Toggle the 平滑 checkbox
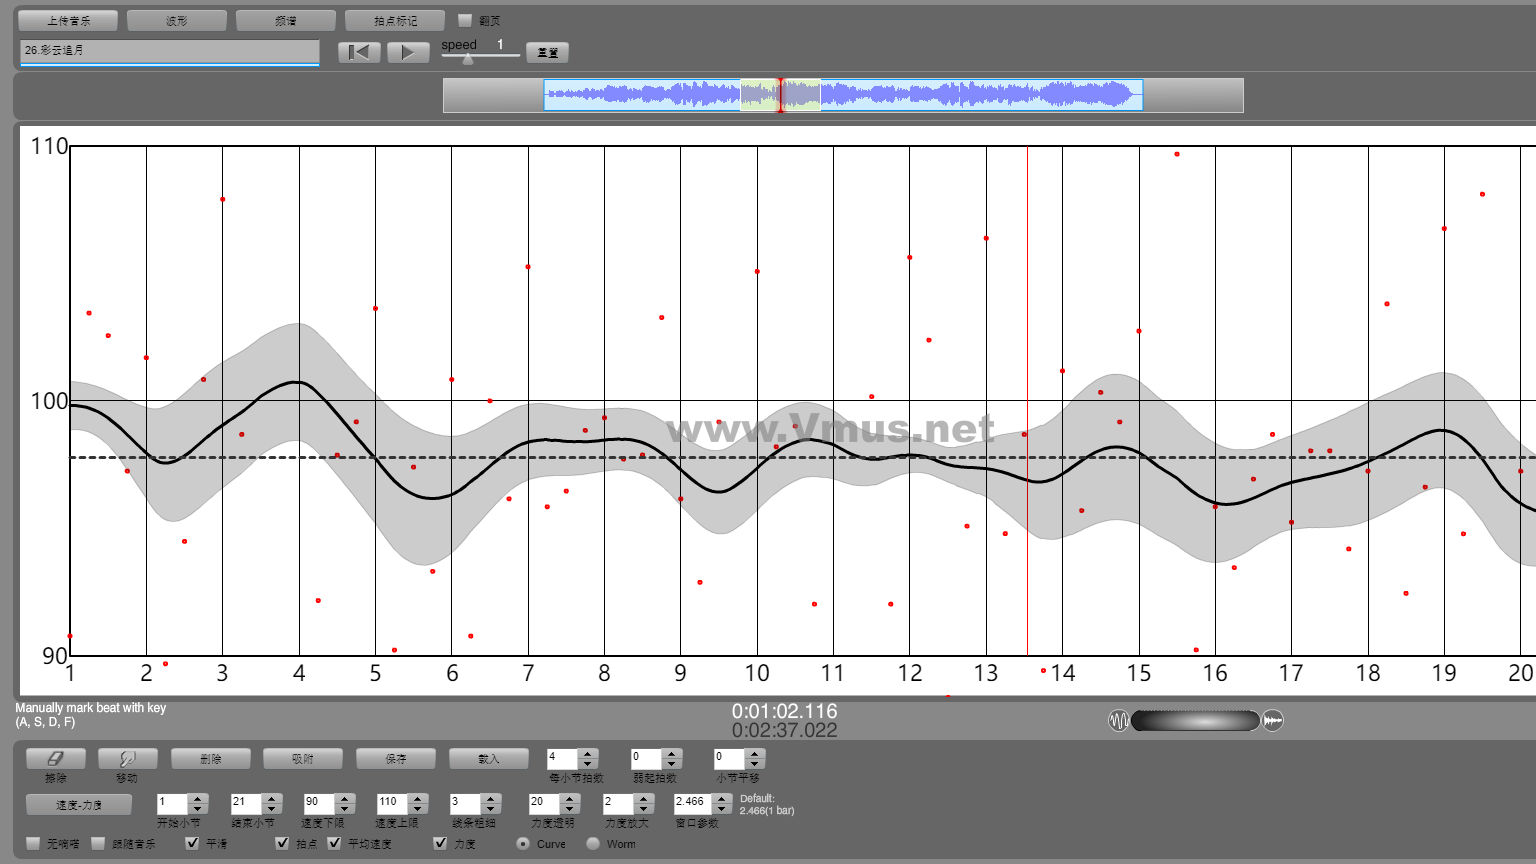 [193, 843]
